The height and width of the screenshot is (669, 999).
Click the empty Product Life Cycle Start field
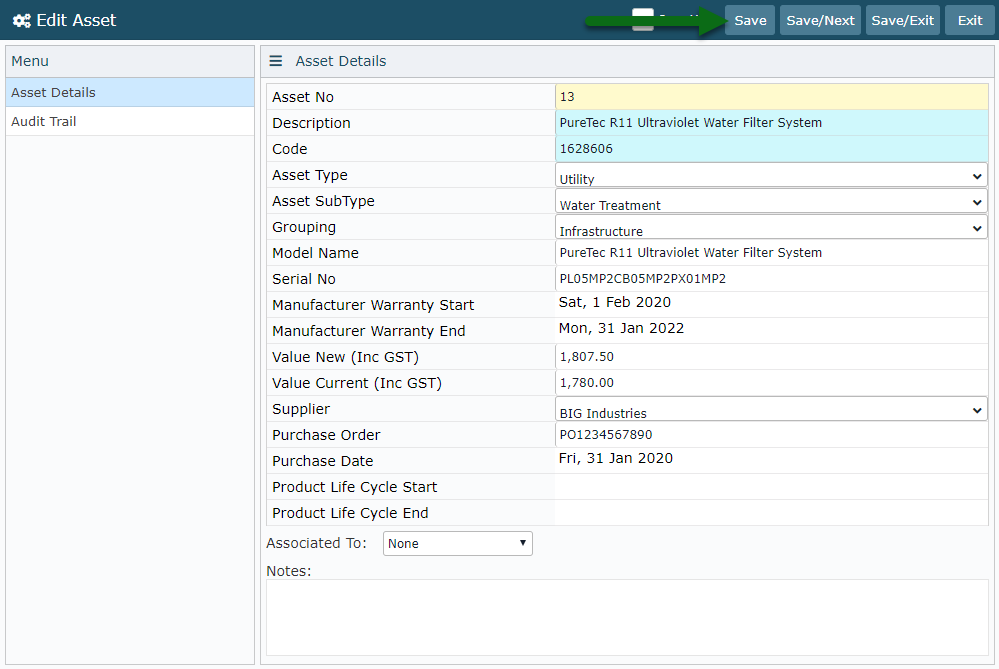coord(772,487)
